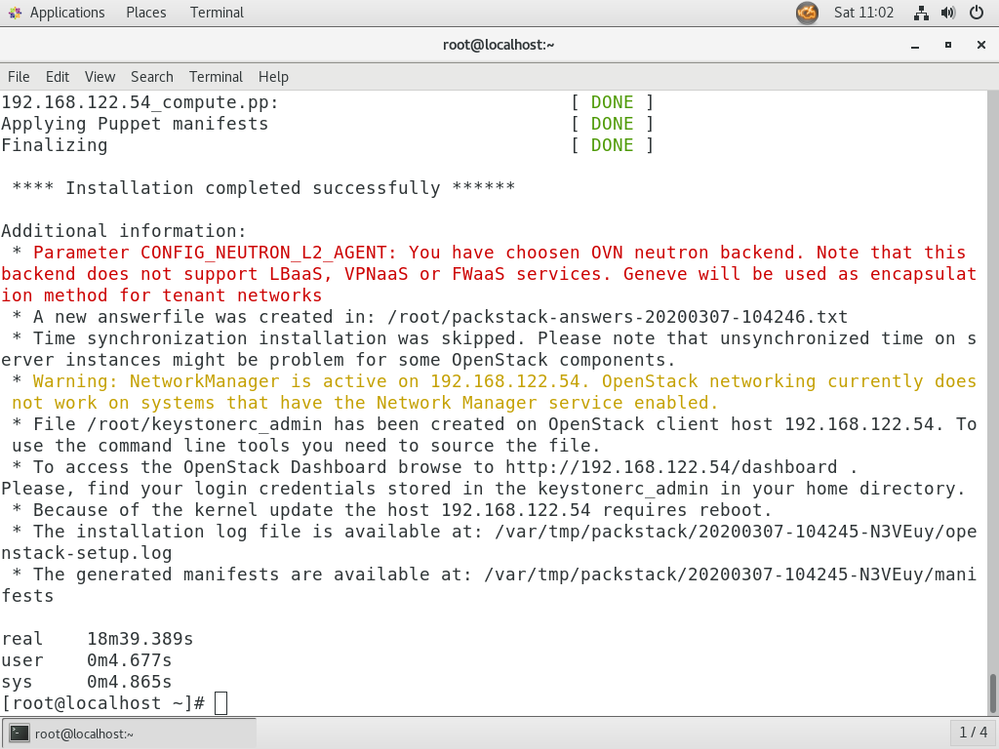
Task: Open the Edit menu
Action: point(57,77)
